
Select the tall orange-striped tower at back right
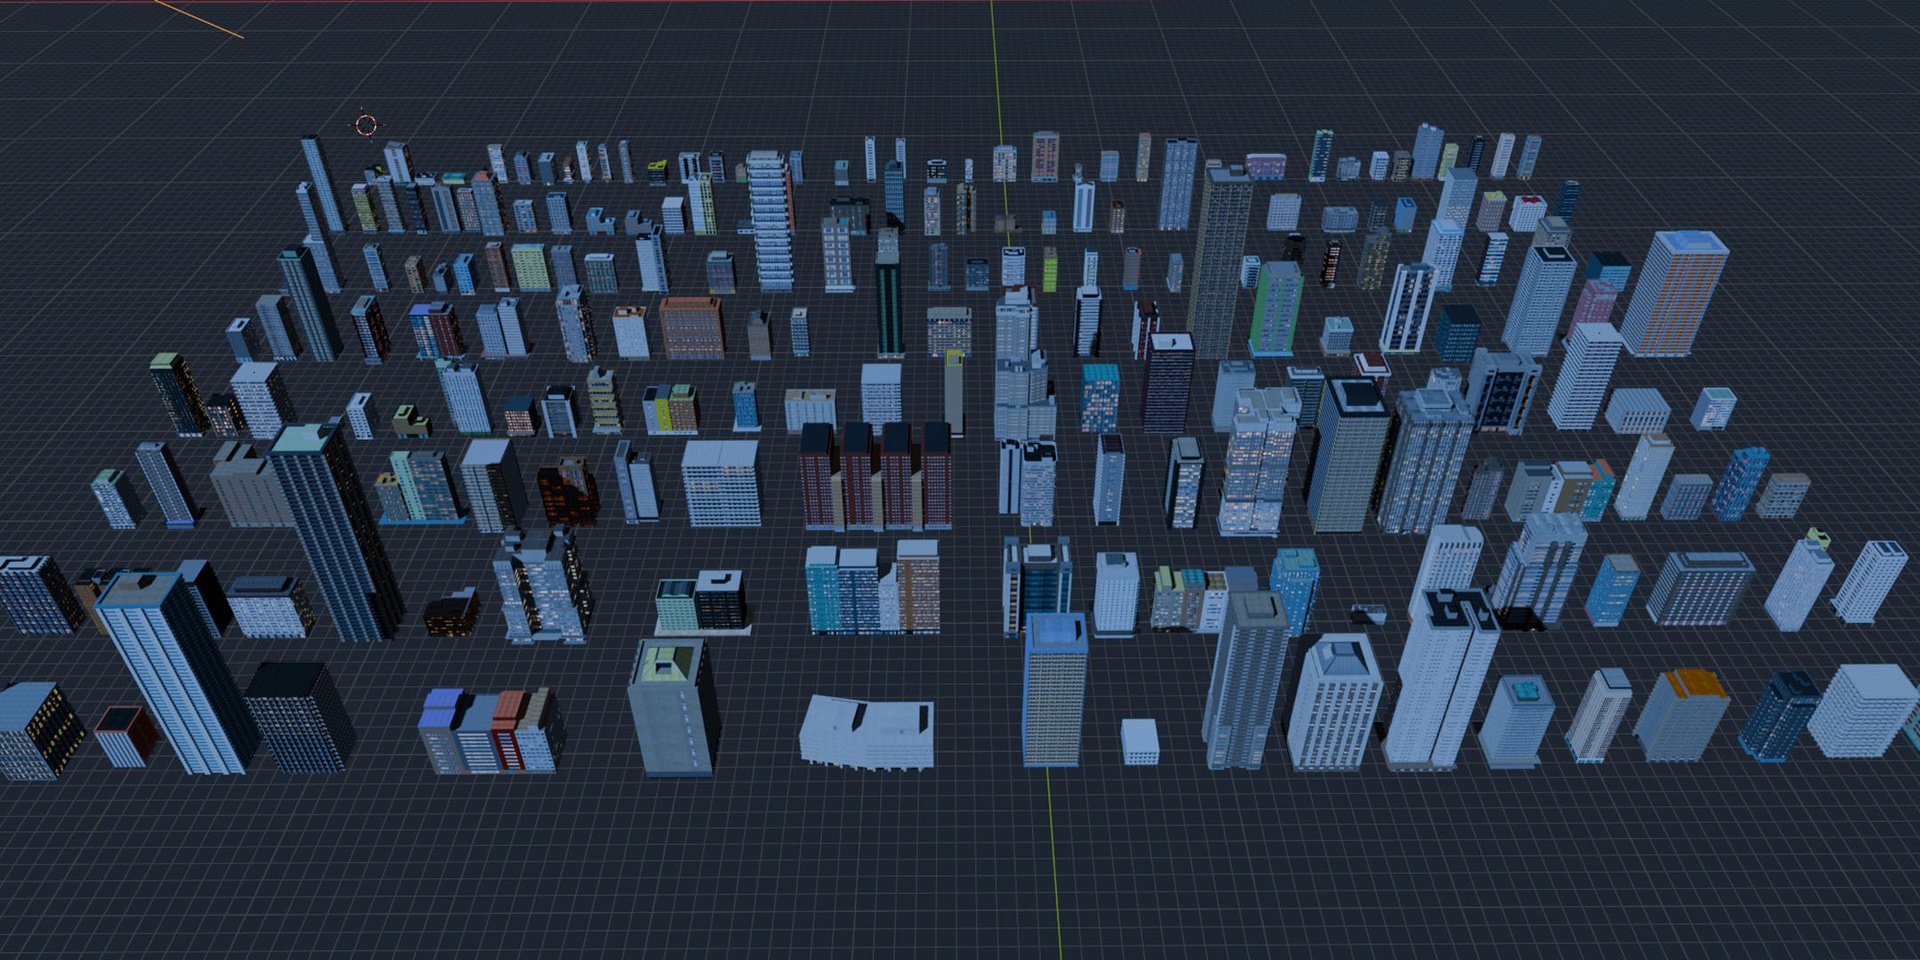pos(1674,294)
